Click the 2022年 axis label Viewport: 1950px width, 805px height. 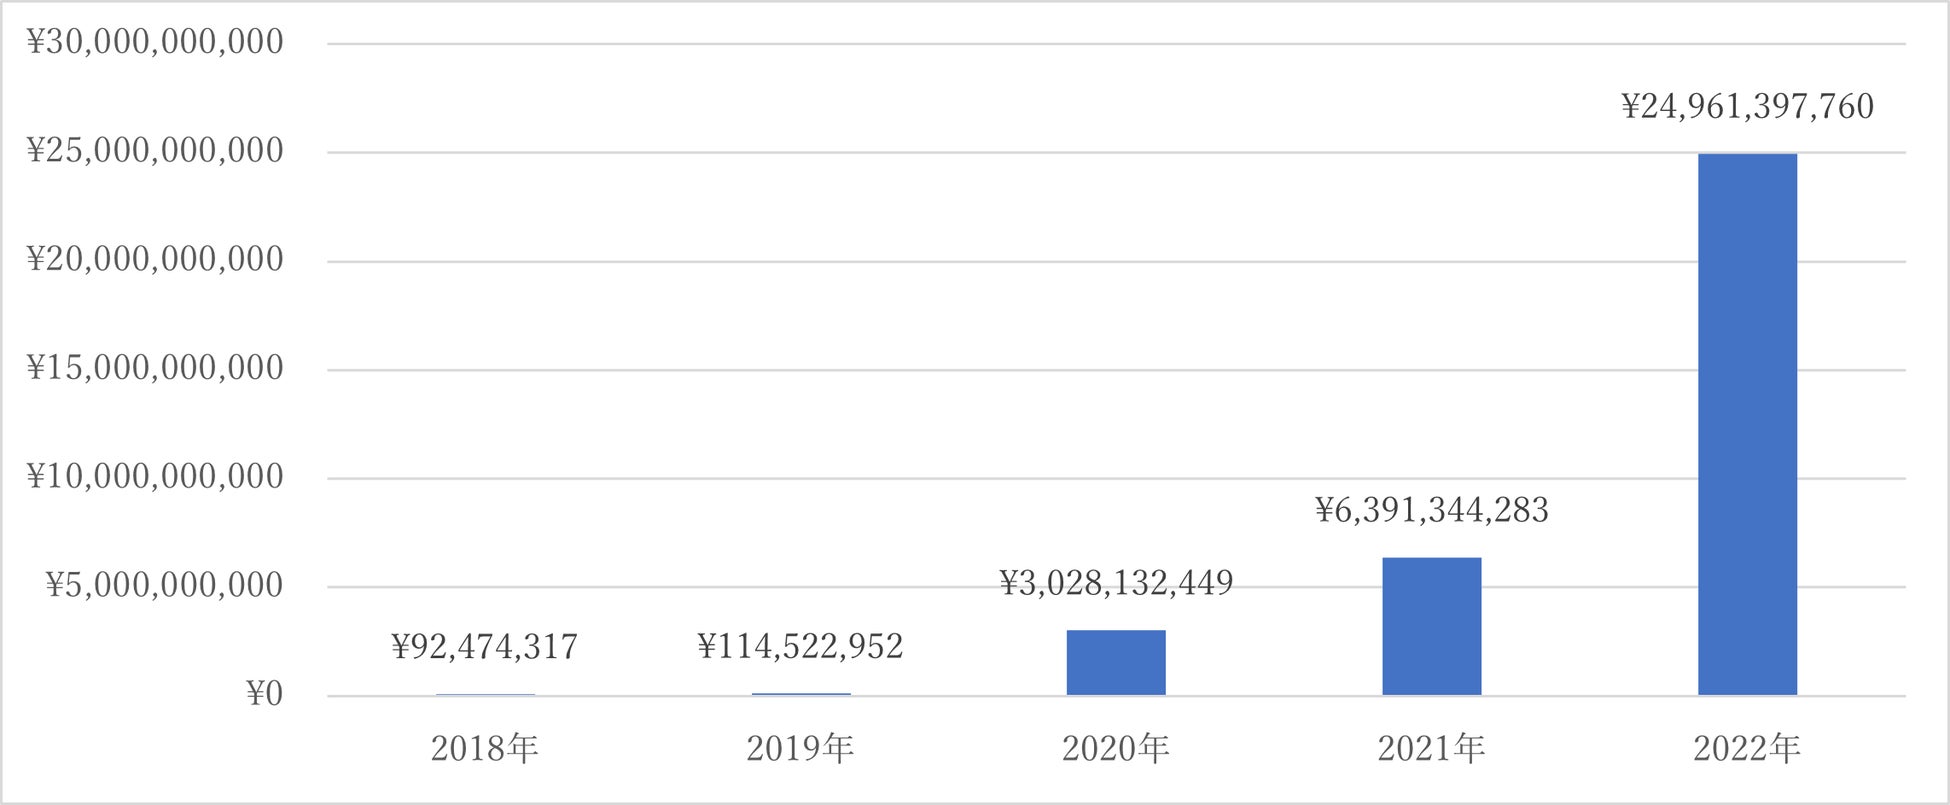tap(1747, 748)
